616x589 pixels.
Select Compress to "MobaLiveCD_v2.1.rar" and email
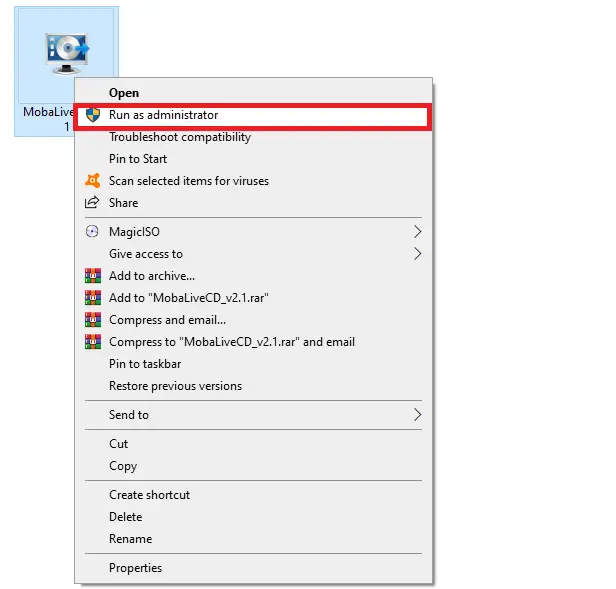coord(253,342)
